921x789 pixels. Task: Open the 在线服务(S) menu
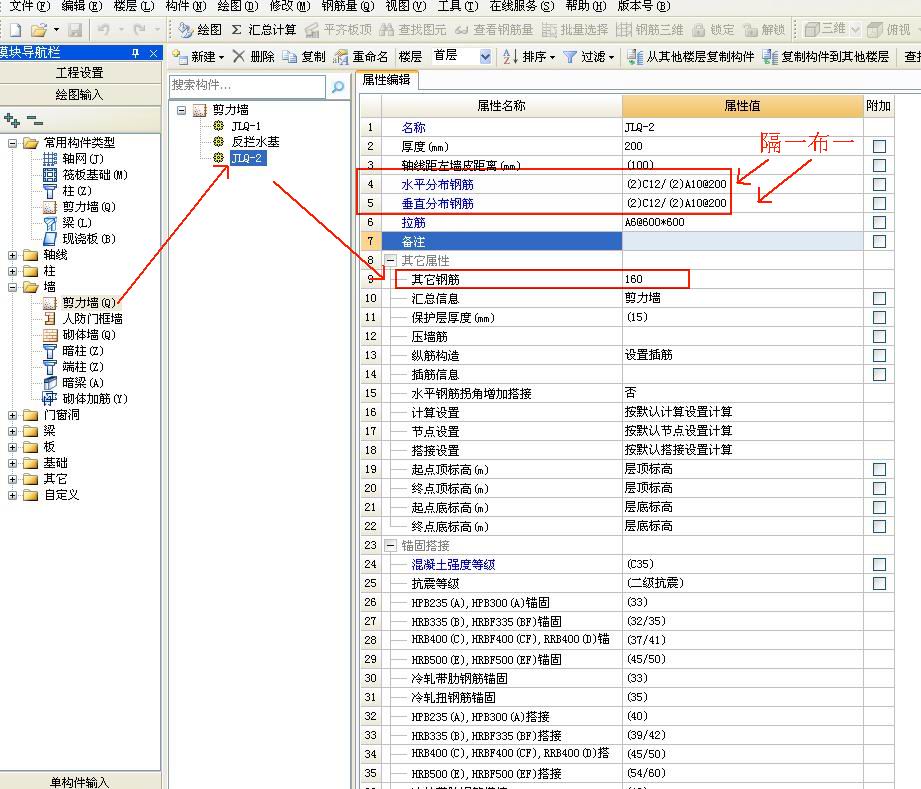tap(521, 6)
